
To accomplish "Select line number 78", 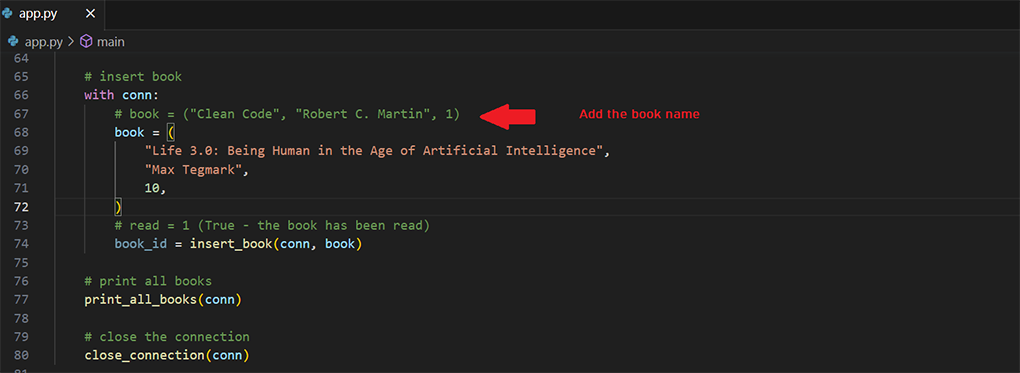I will [21, 318].
